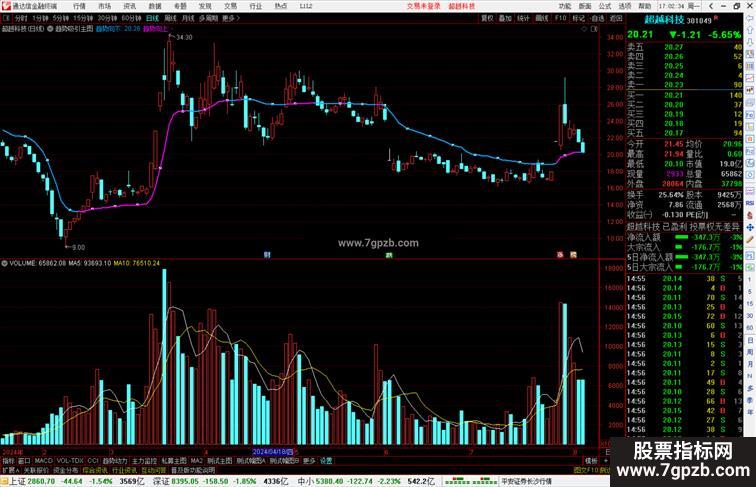Open the 交易 menu
Screen dimensions: 756x487
(230, 6)
